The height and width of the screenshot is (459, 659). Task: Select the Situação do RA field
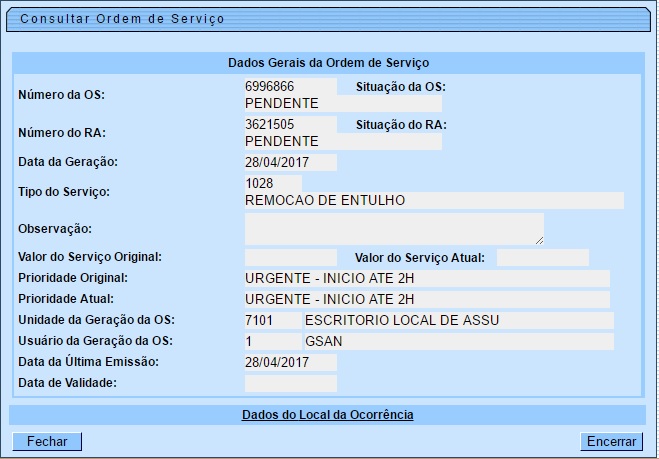tap(342, 141)
